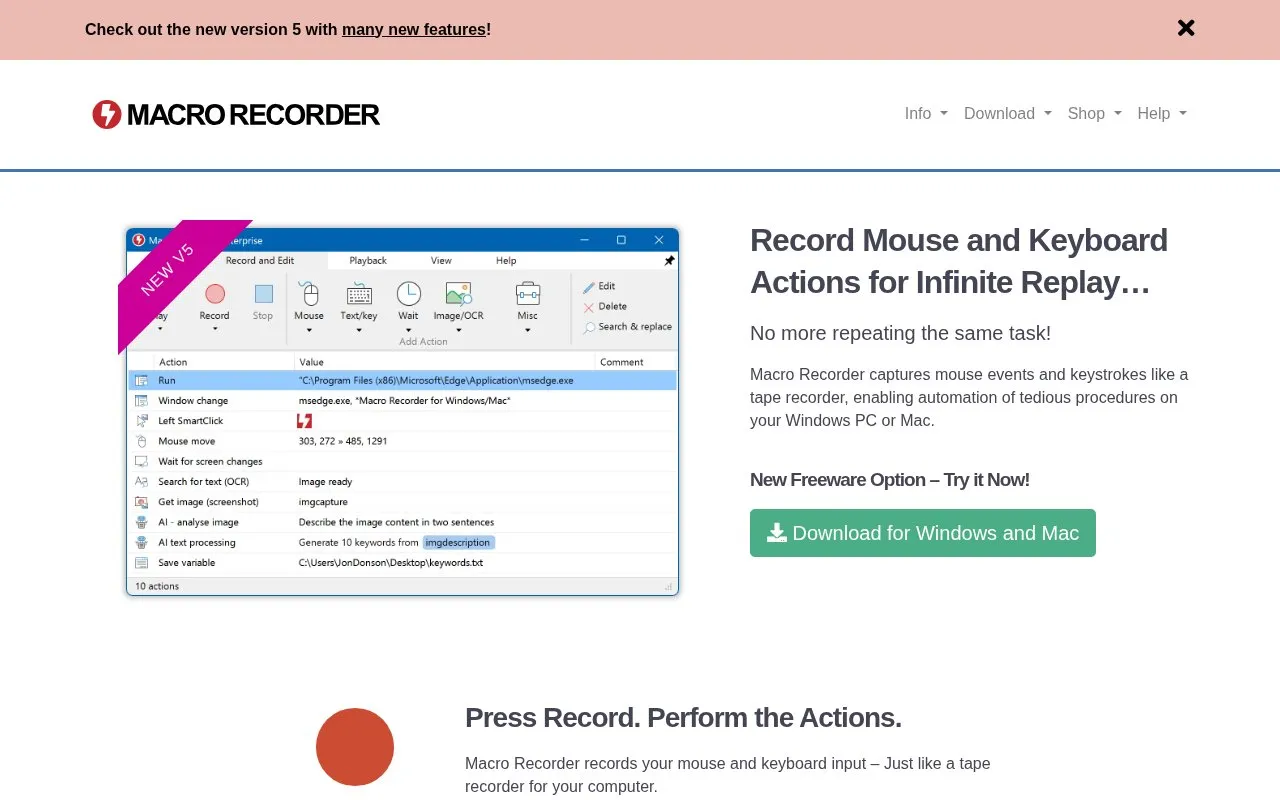Image resolution: width=1280 pixels, height=800 pixels.
Task: Expand the Shop navigation dropdown
Action: click(1095, 114)
